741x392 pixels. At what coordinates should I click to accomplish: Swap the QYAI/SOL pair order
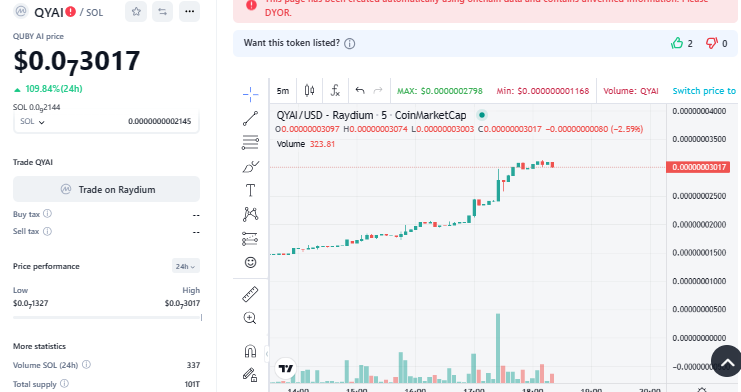click(163, 12)
